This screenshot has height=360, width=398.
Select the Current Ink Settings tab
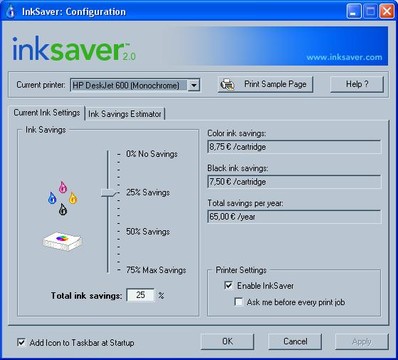point(47,113)
